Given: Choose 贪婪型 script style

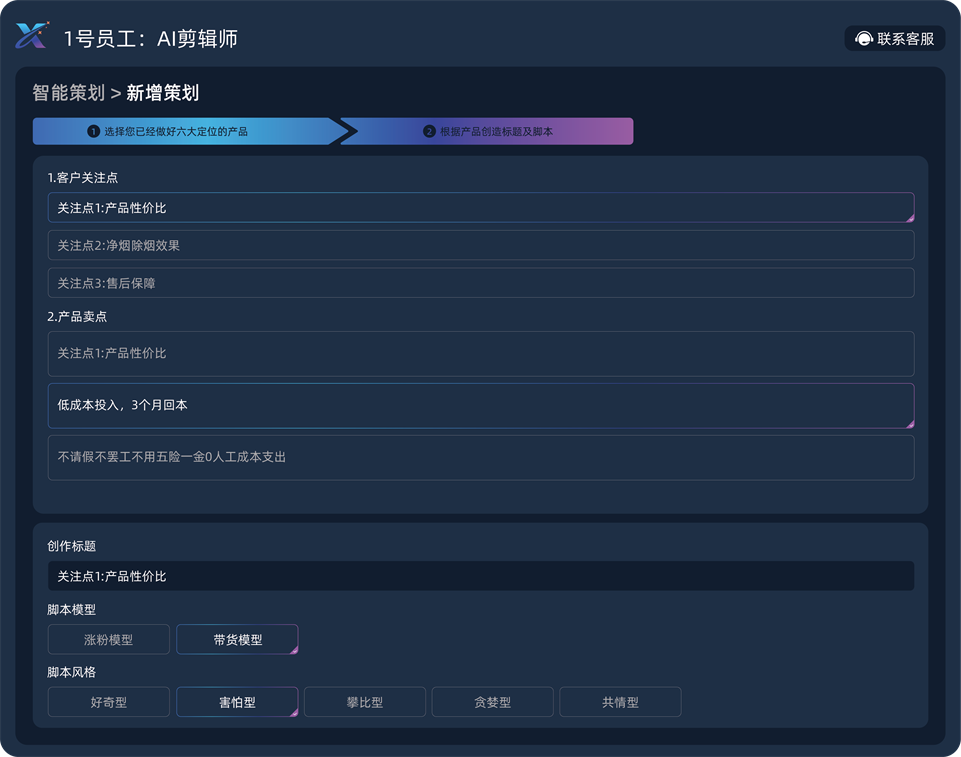Looking at the screenshot, I should click(492, 702).
